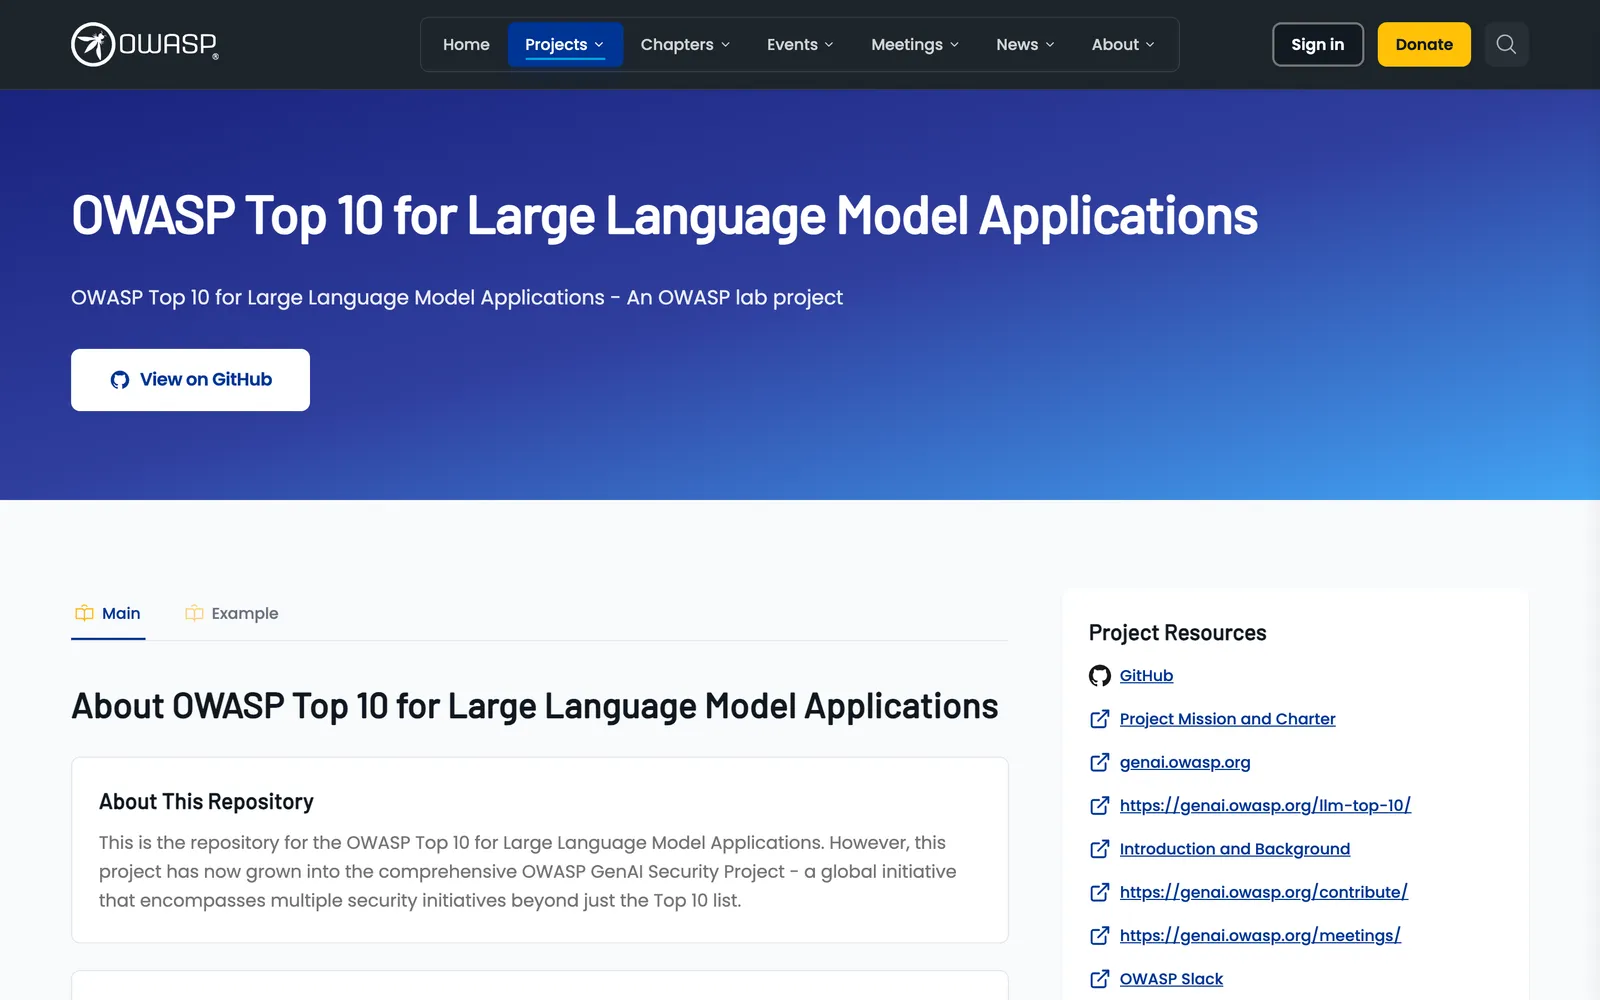Screen dimensions: 1600x1000
Task: Open the Chapters menu item
Action: pyautogui.click(x=686, y=45)
